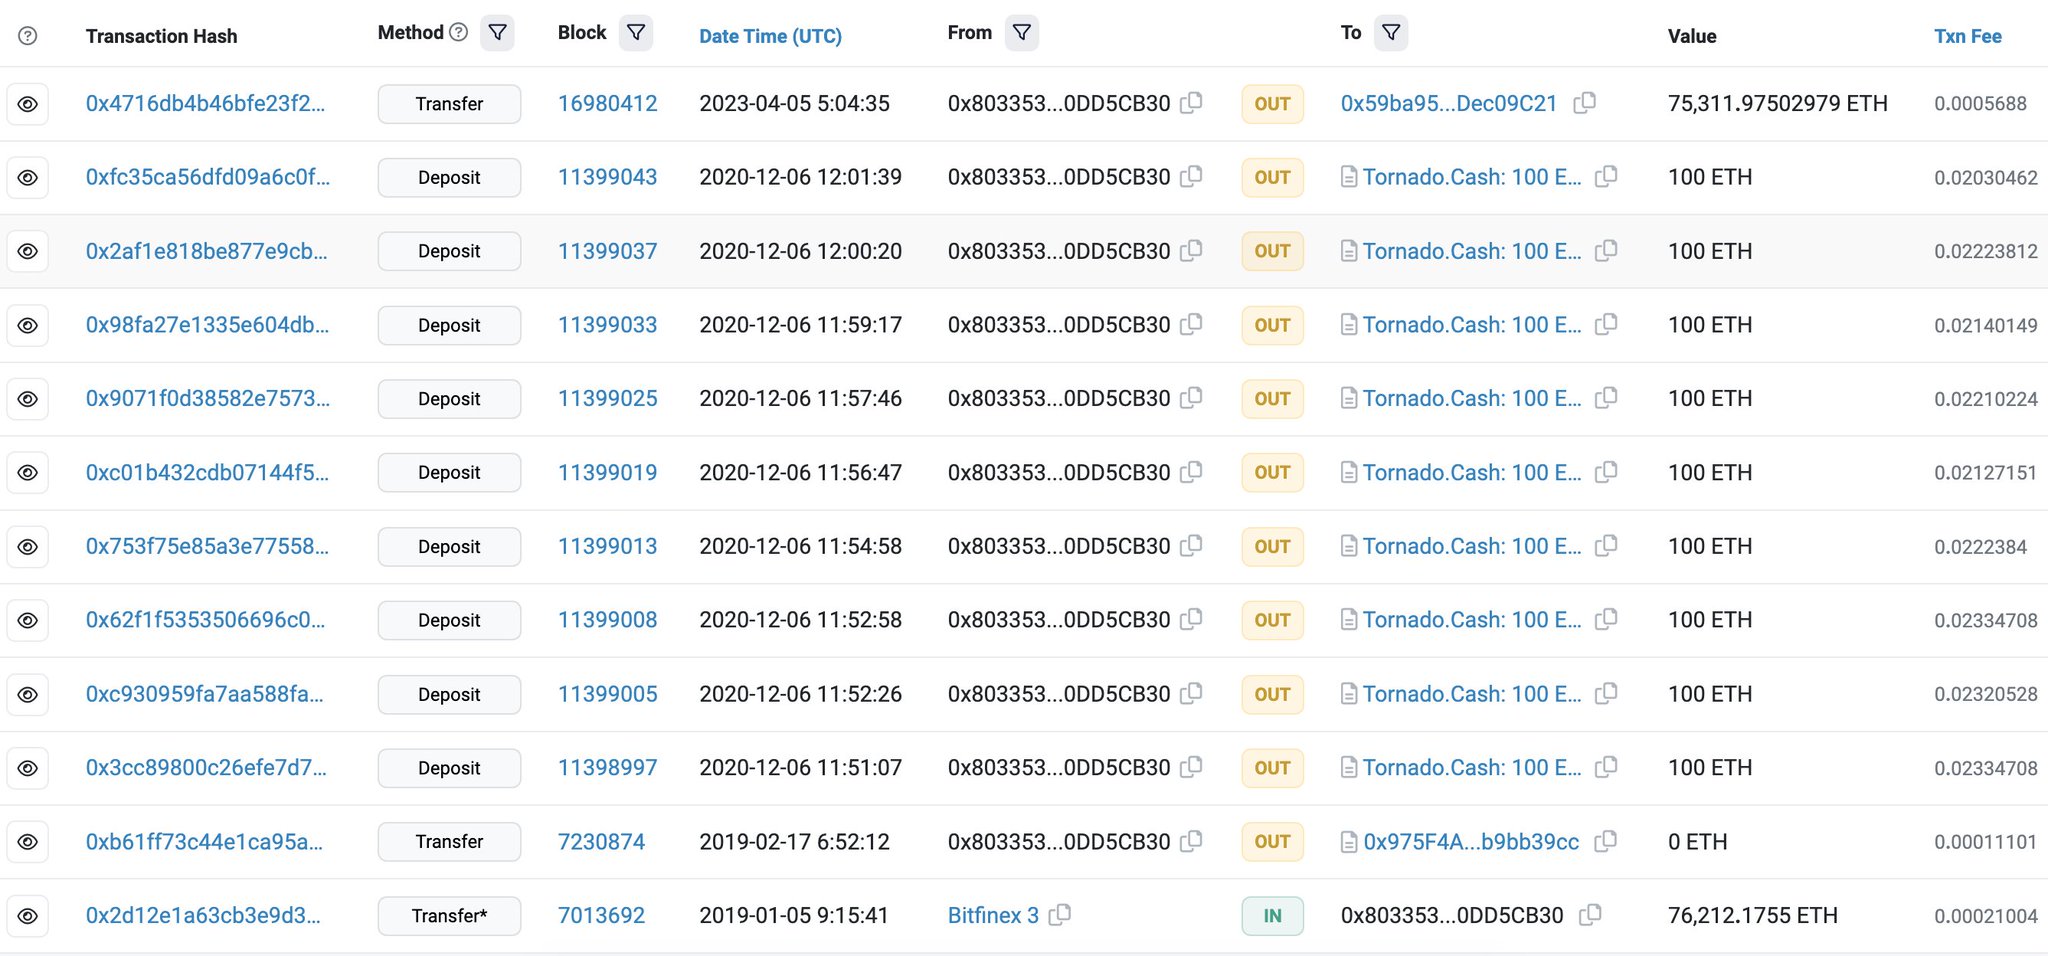Open the Bitfinex 3 address link

(992, 915)
